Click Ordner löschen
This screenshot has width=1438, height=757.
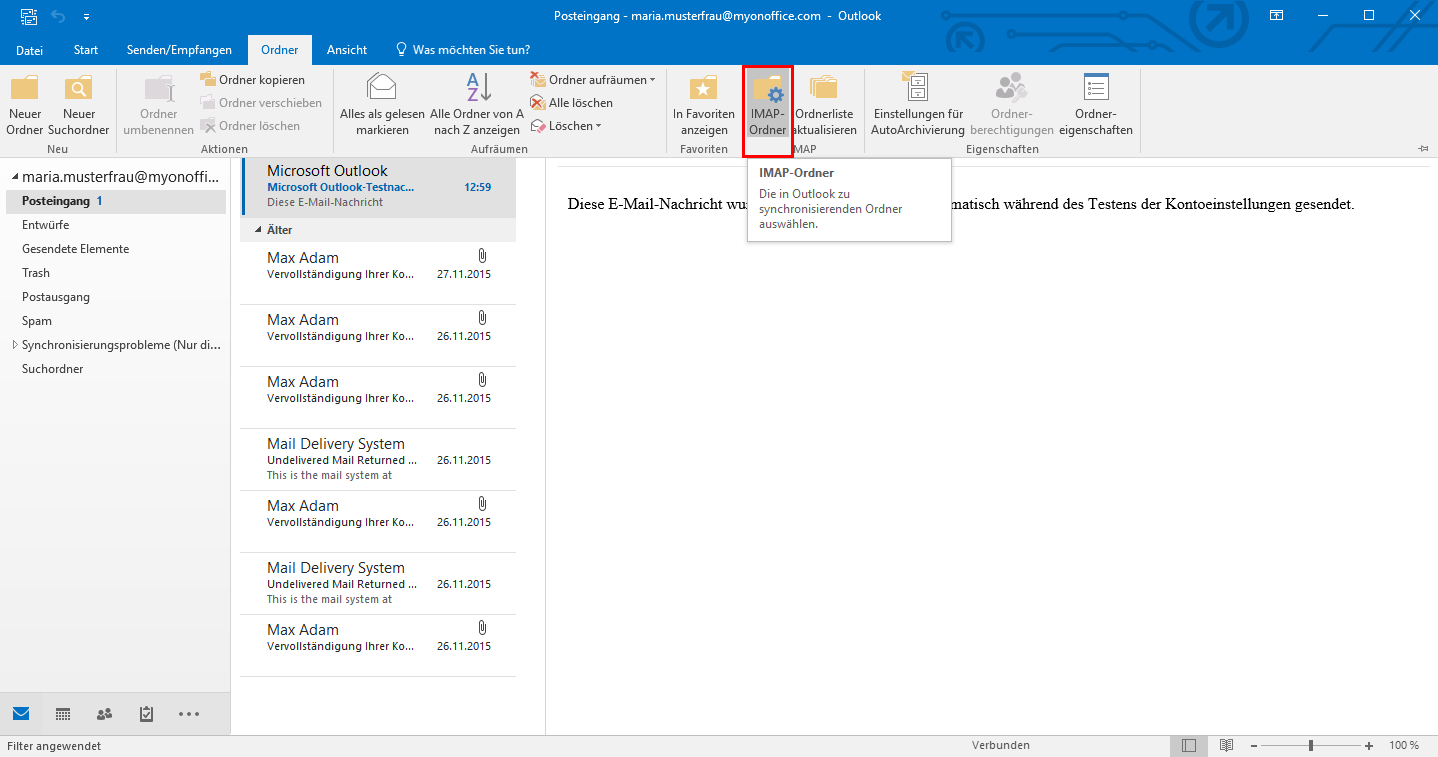(x=250, y=125)
